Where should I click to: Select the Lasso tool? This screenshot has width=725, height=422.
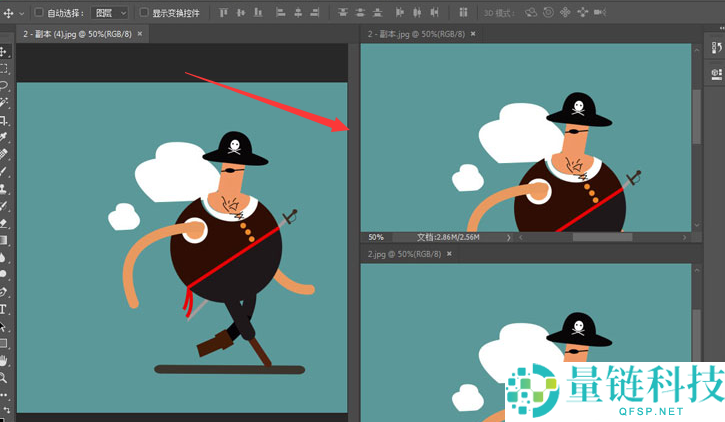[x=5, y=85]
